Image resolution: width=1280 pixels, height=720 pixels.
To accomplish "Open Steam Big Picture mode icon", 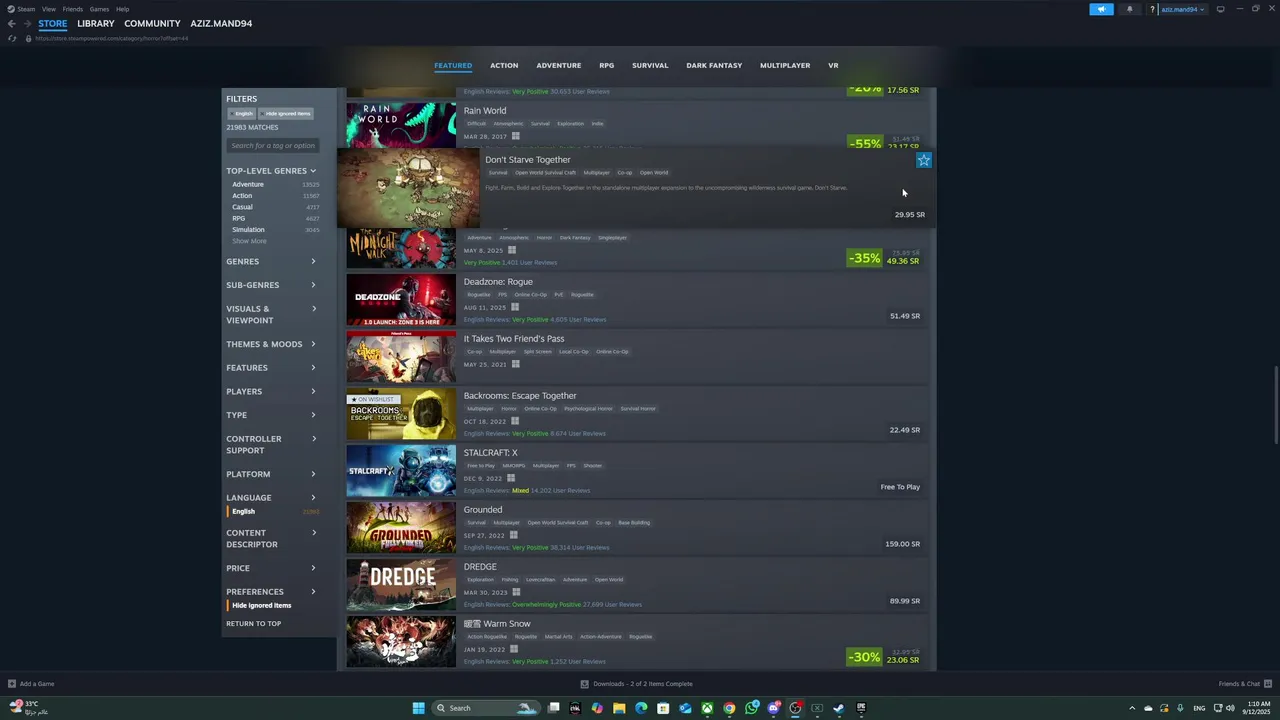I will click(x=1220, y=9).
